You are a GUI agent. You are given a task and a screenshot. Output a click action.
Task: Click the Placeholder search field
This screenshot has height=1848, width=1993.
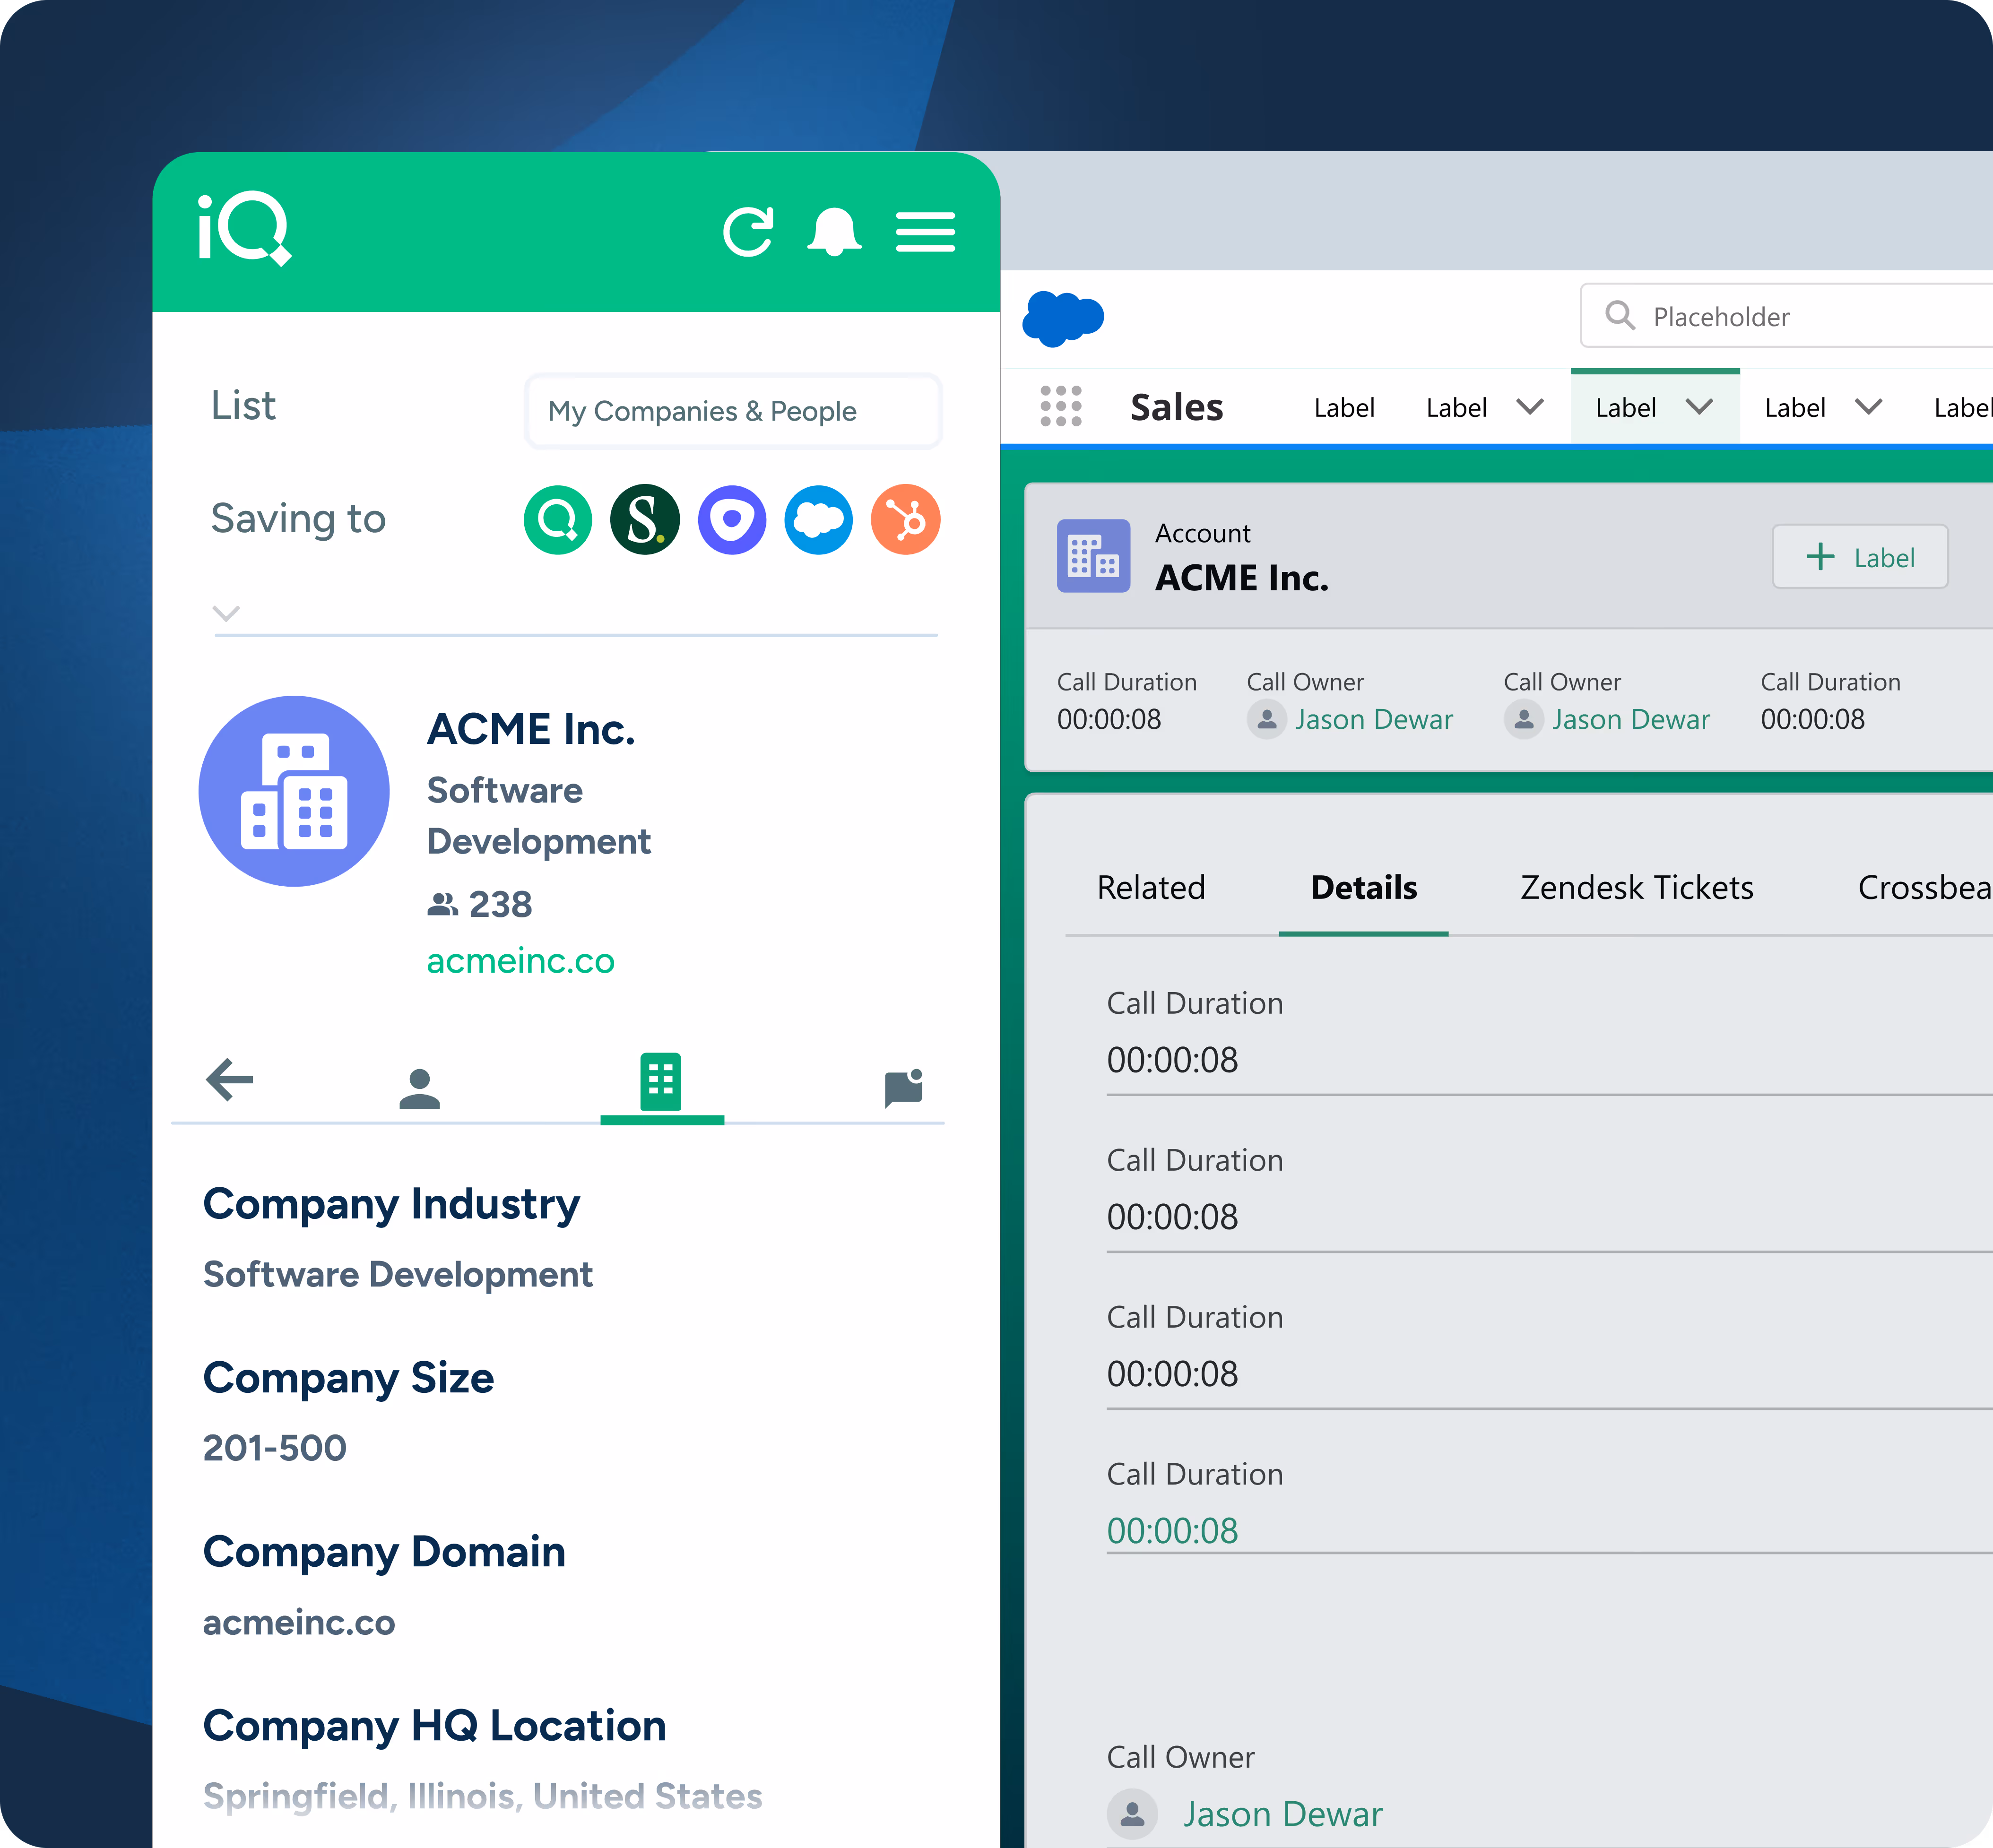click(1786, 316)
